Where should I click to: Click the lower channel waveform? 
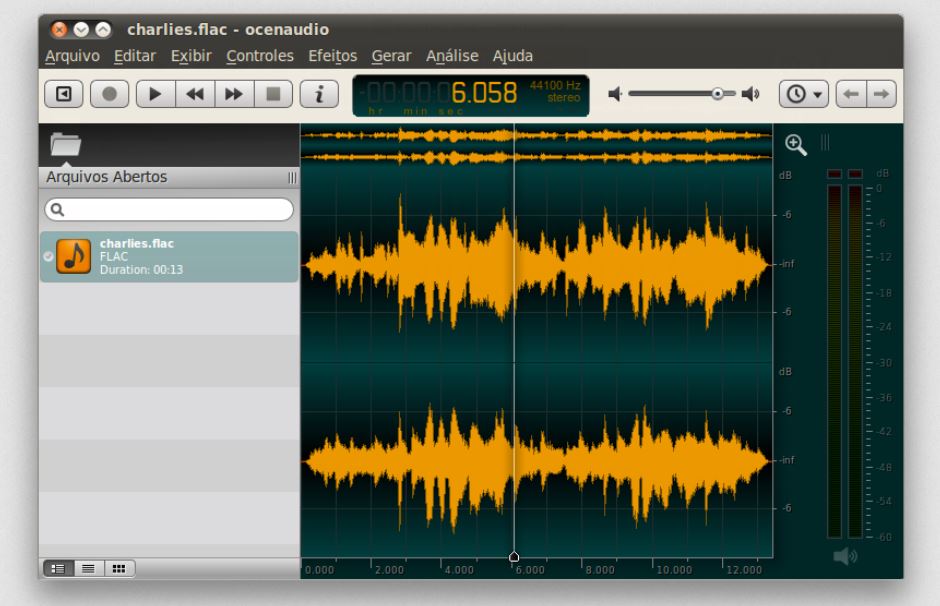tap(537, 460)
